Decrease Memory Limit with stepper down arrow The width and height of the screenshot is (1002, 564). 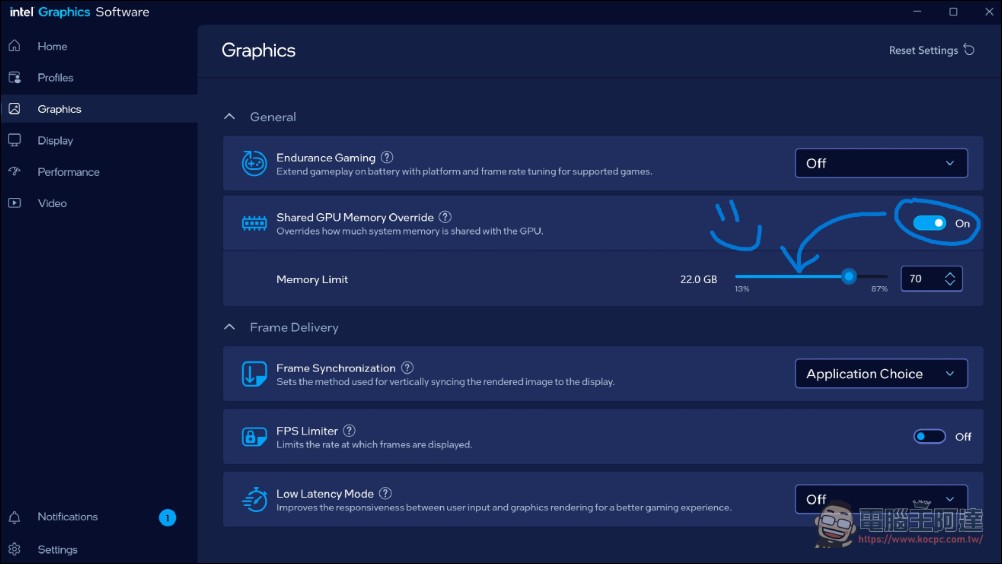950,282
